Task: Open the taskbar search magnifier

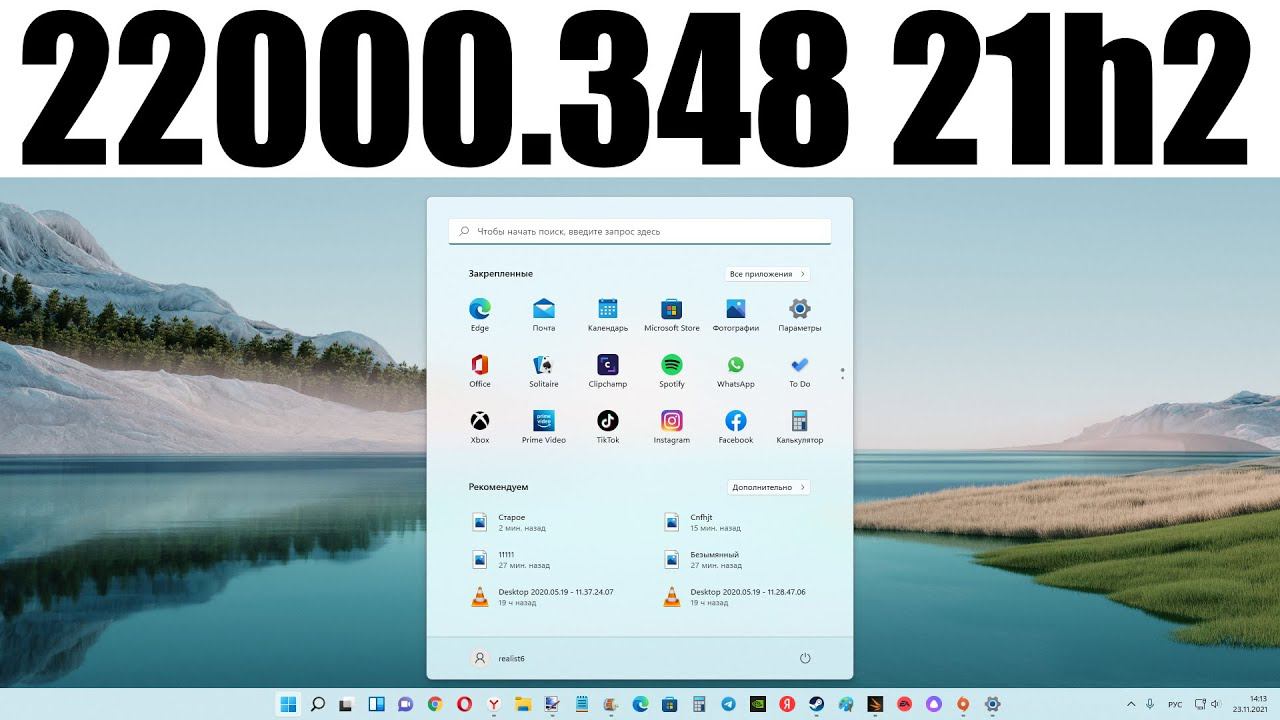Action: pos(317,704)
